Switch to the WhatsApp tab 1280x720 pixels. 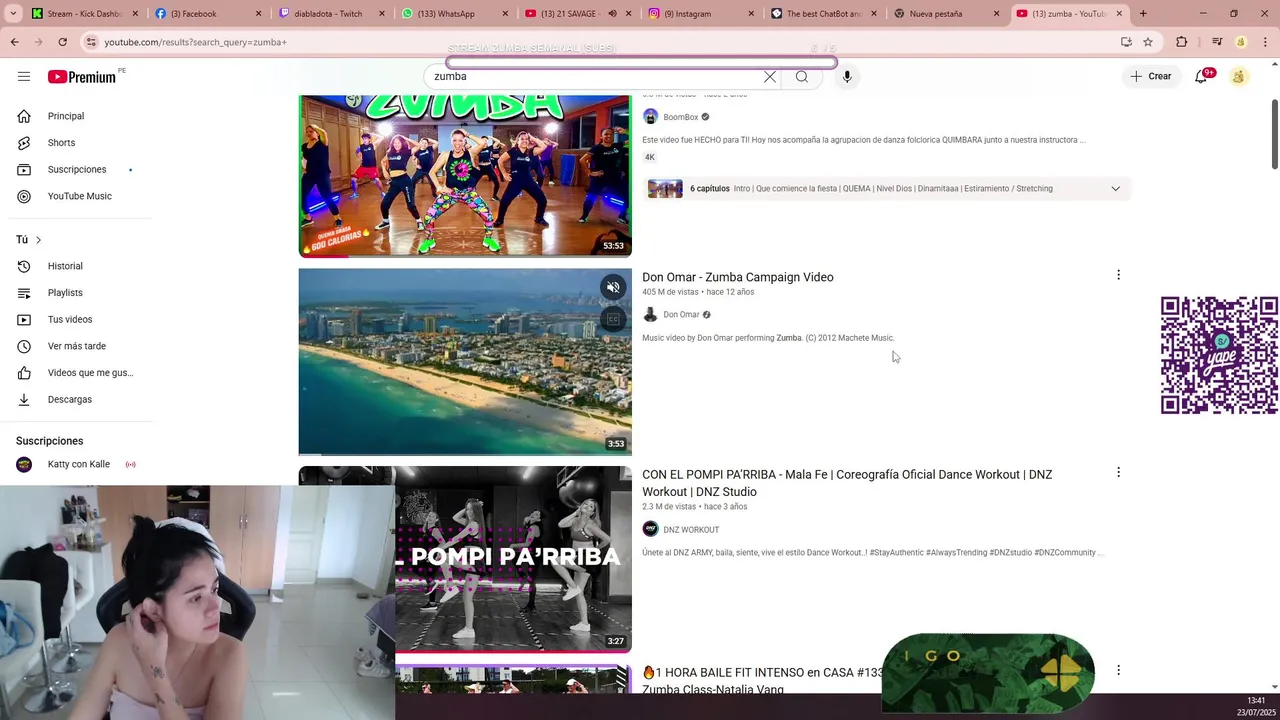[x=453, y=14]
